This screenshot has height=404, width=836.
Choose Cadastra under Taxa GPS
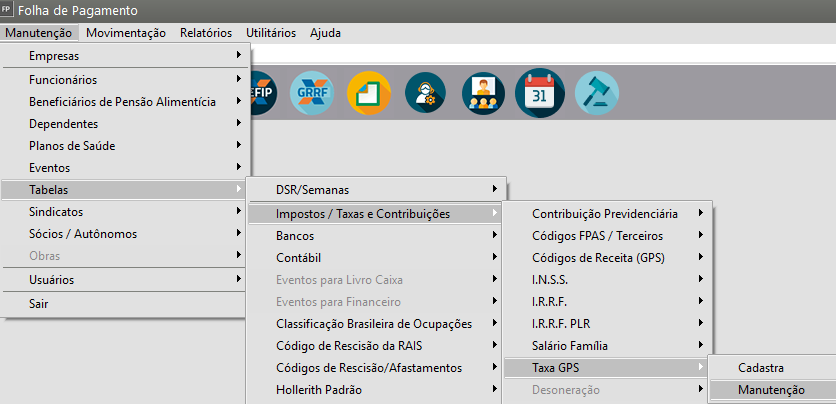click(761, 368)
